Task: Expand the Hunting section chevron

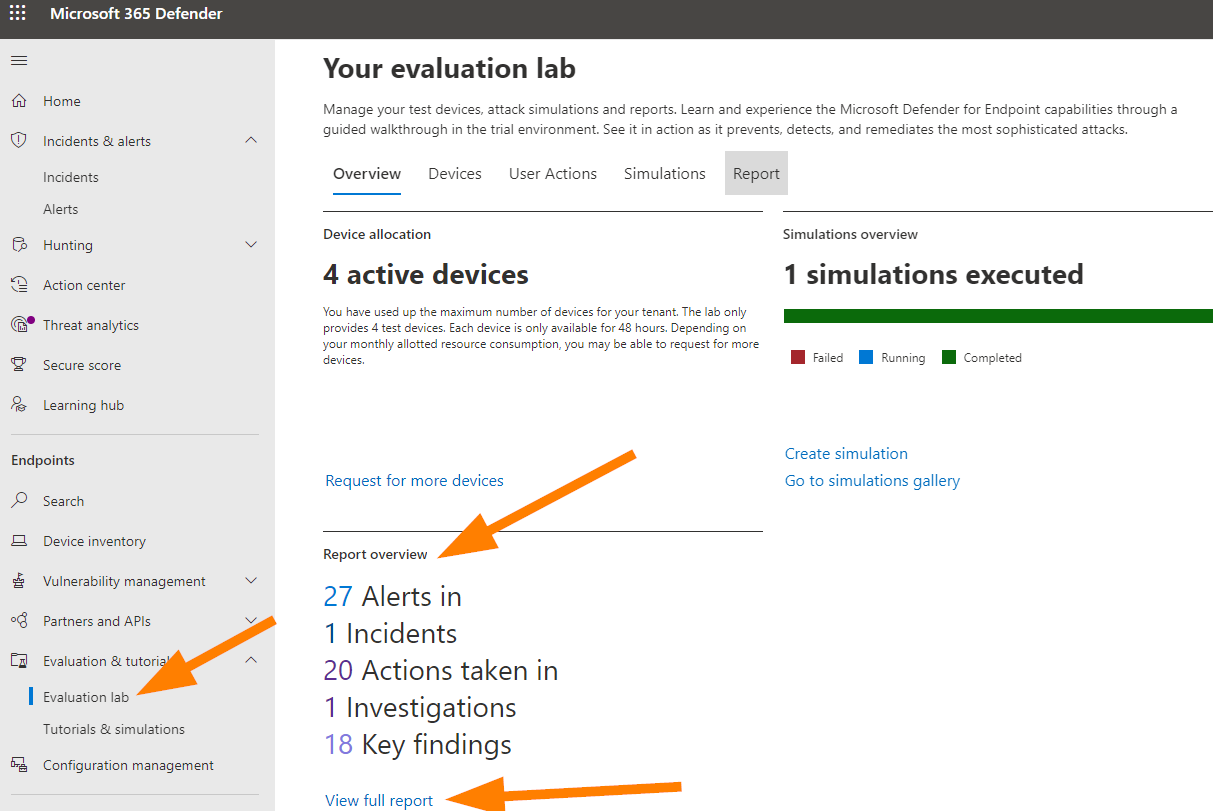Action: (x=251, y=244)
